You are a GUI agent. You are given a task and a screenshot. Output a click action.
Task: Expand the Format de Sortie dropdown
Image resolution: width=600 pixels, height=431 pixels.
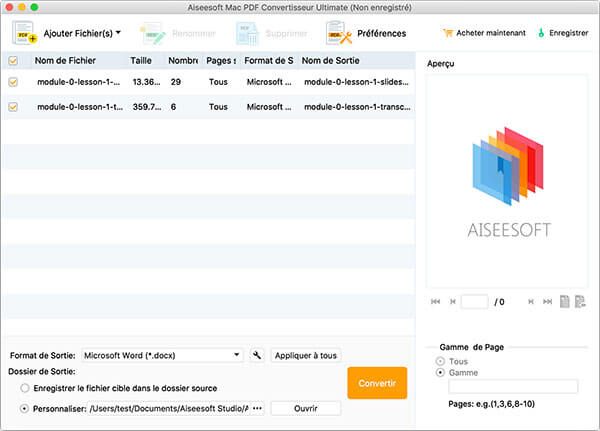[x=236, y=355]
